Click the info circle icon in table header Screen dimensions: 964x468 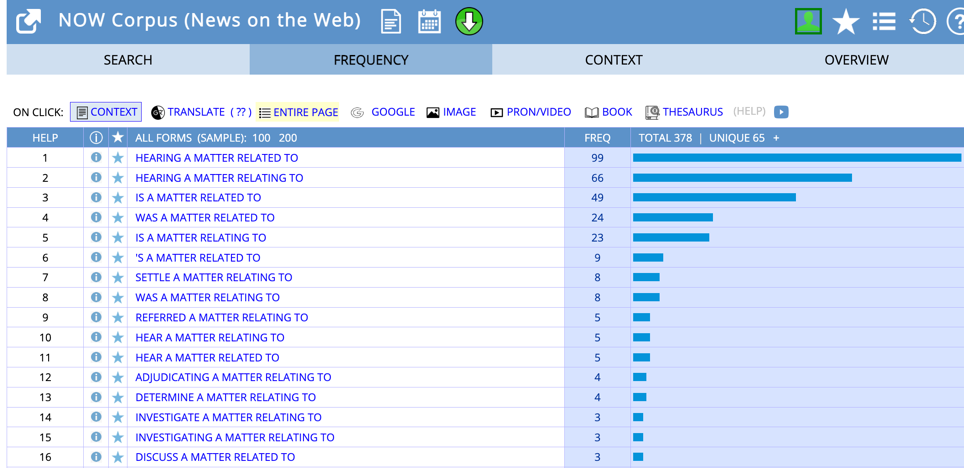pos(96,138)
